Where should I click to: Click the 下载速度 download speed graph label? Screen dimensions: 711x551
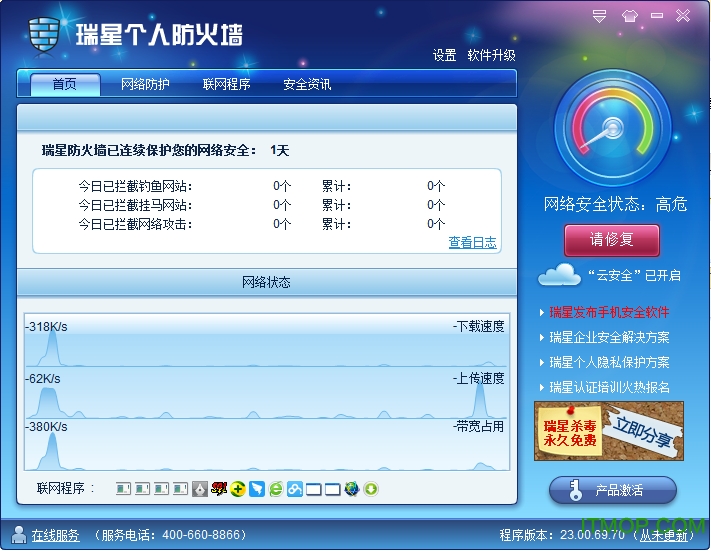(x=481, y=326)
